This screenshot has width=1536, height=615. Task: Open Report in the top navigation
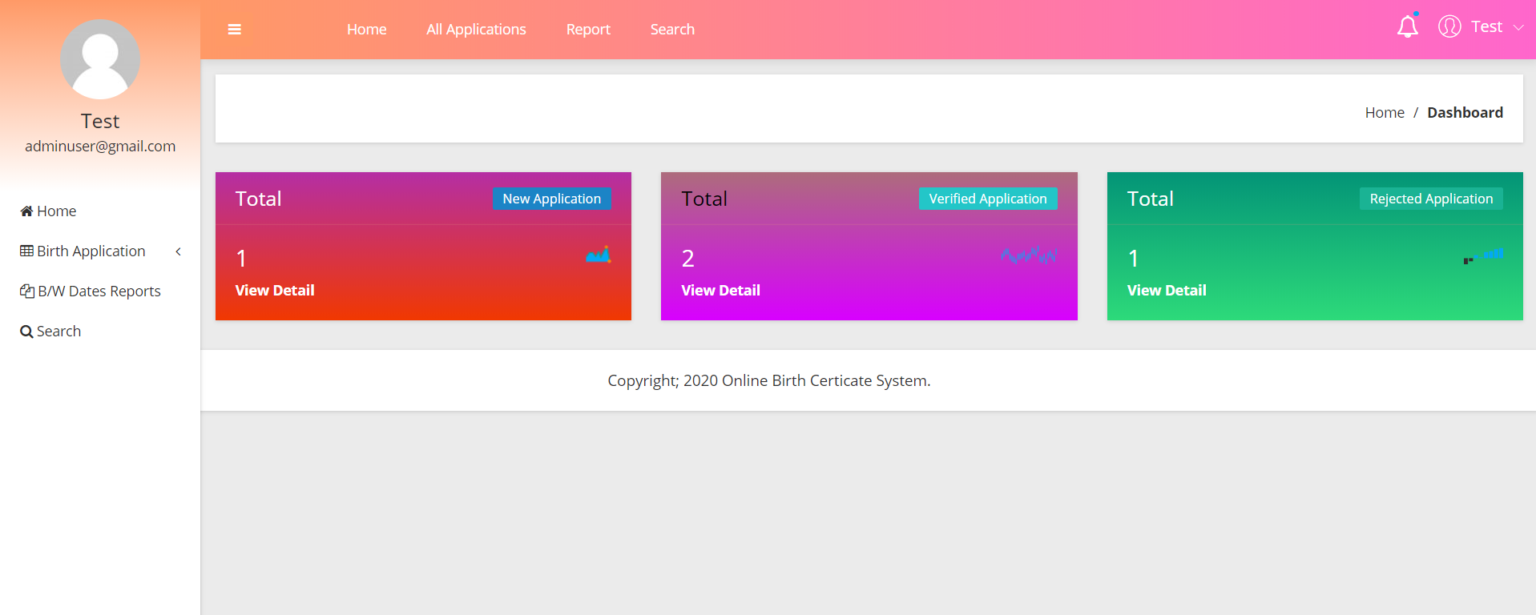coord(588,29)
